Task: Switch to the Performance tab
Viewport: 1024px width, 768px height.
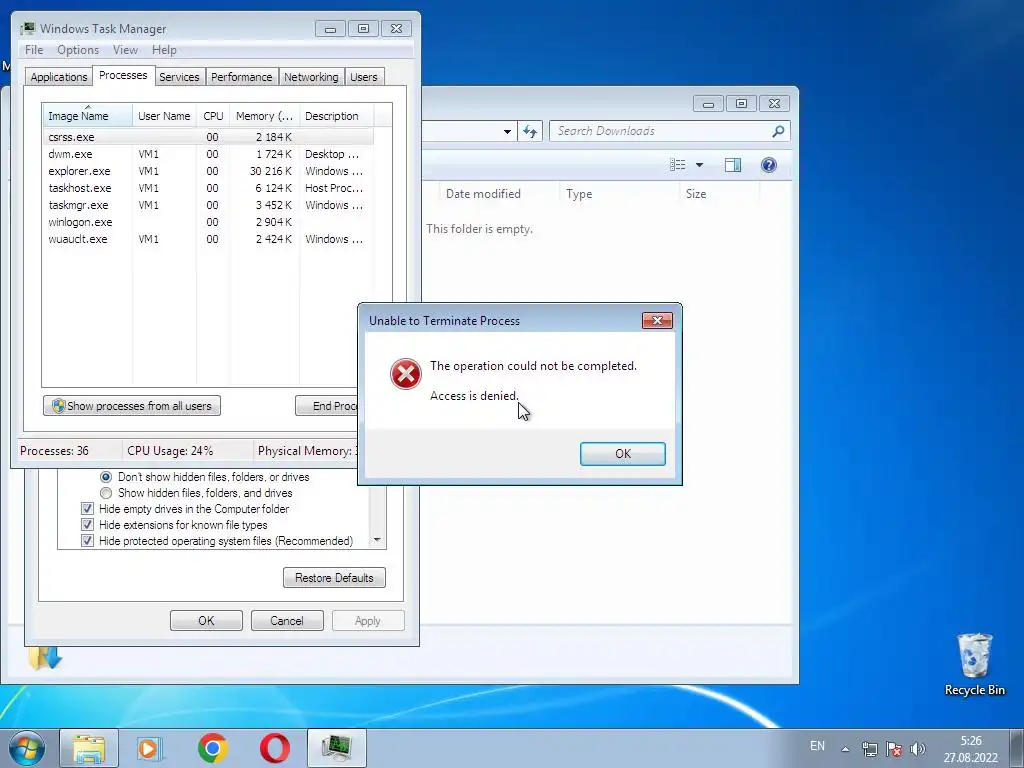Action: [x=242, y=76]
